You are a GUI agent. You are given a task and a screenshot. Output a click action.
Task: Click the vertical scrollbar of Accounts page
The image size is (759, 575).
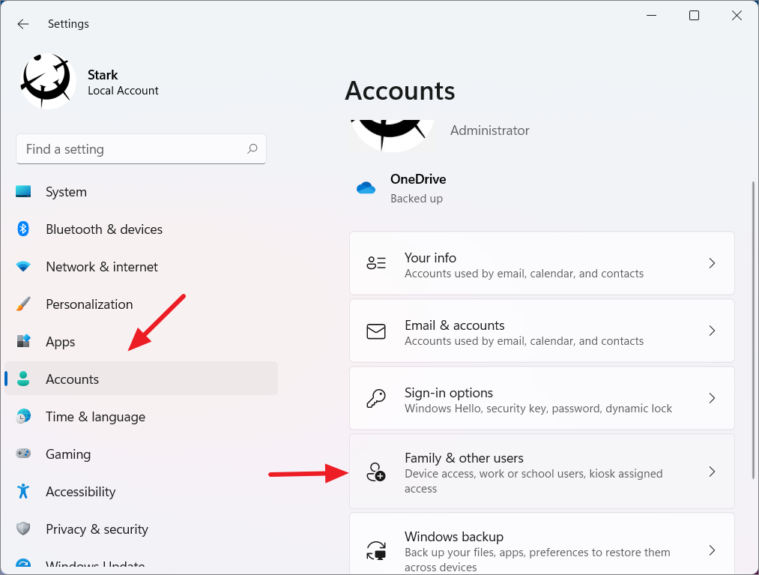pyautogui.click(x=753, y=330)
